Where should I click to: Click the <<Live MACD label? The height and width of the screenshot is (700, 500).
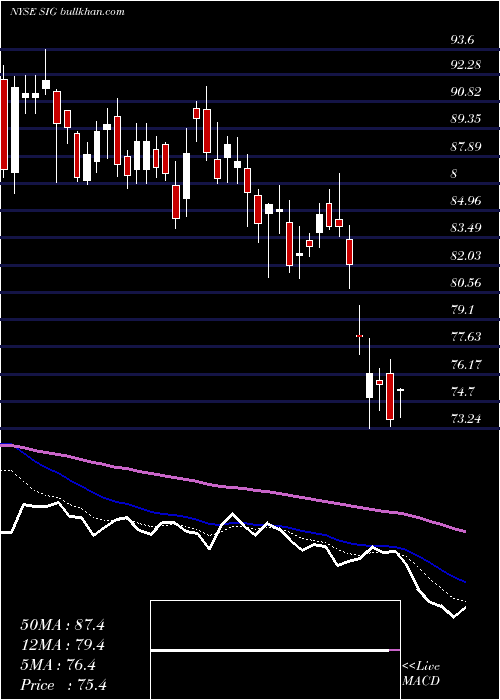coord(421,674)
